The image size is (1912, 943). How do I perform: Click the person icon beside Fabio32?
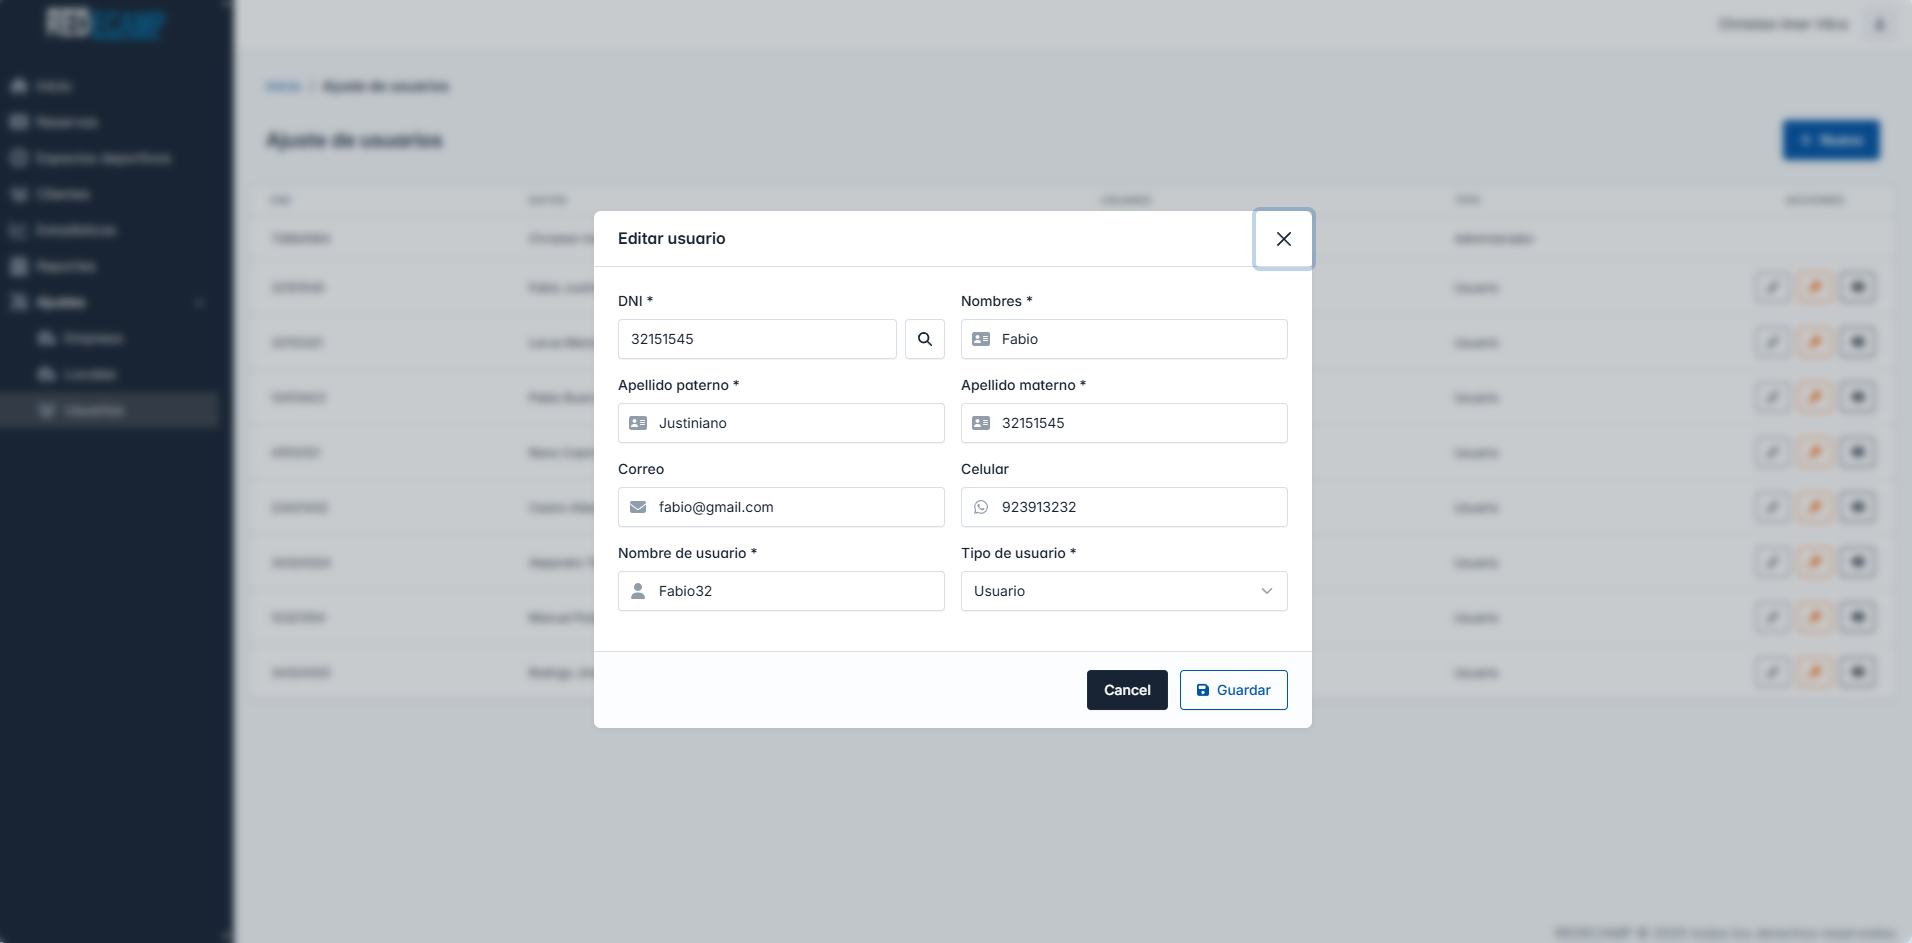pos(638,591)
